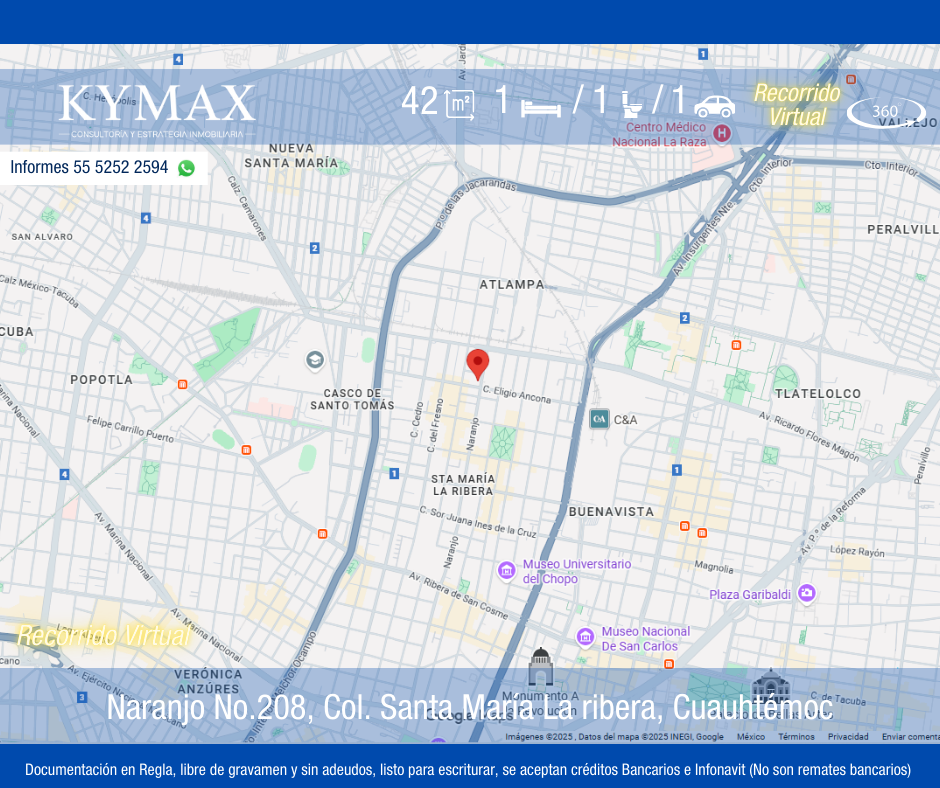Click the bed icon for bedrooms

(x=541, y=106)
